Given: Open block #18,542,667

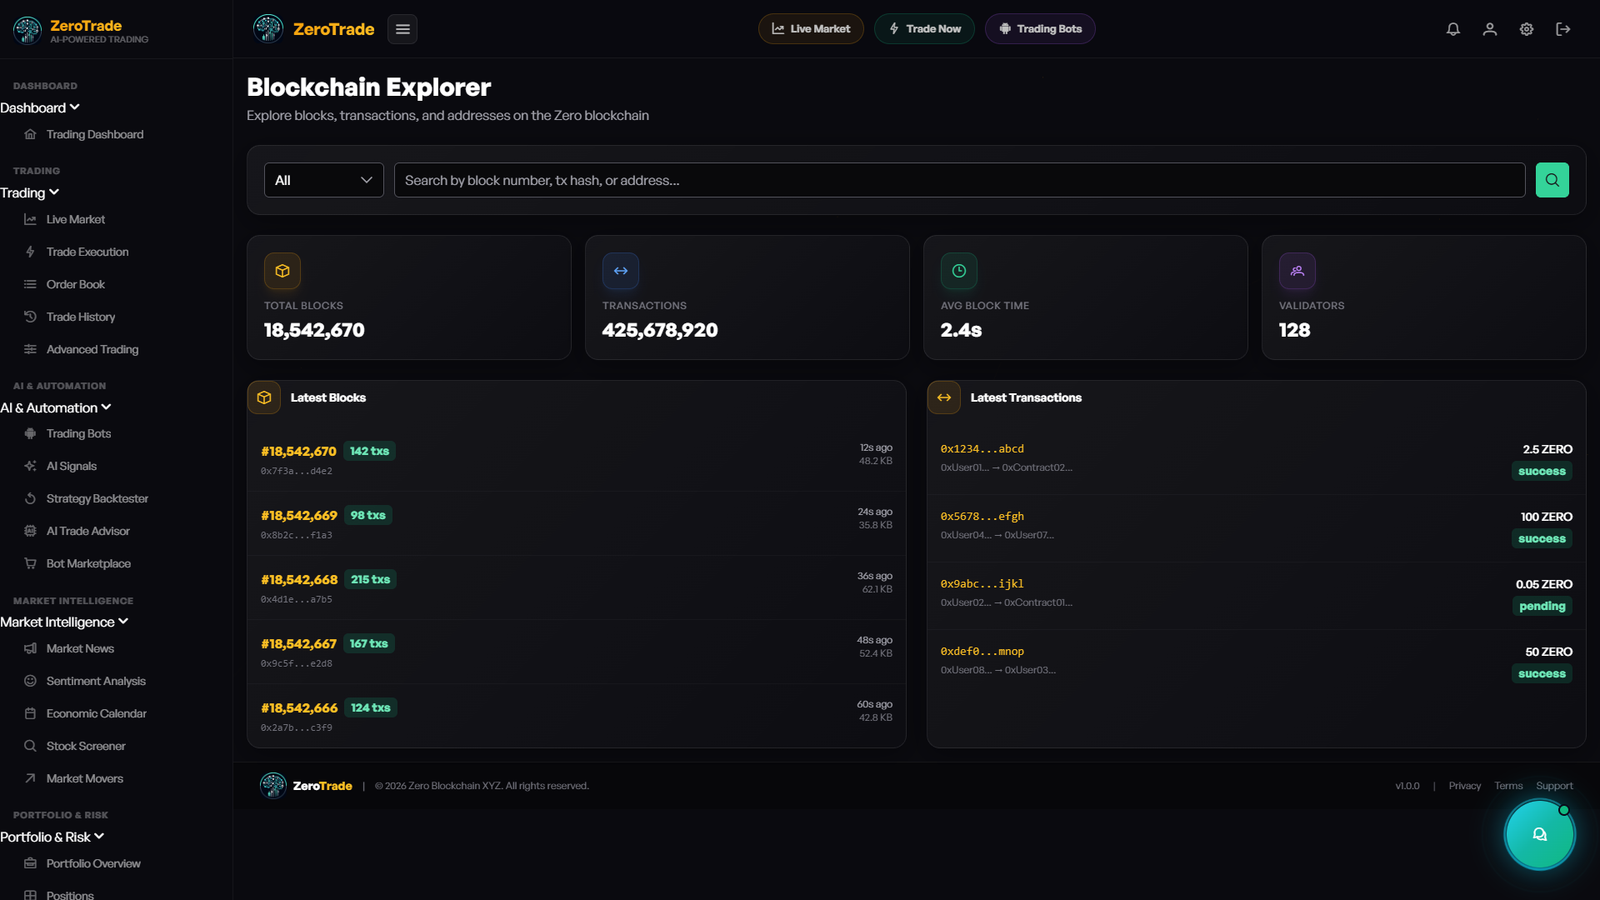Looking at the screenshot, I should (x=299, y=643).
